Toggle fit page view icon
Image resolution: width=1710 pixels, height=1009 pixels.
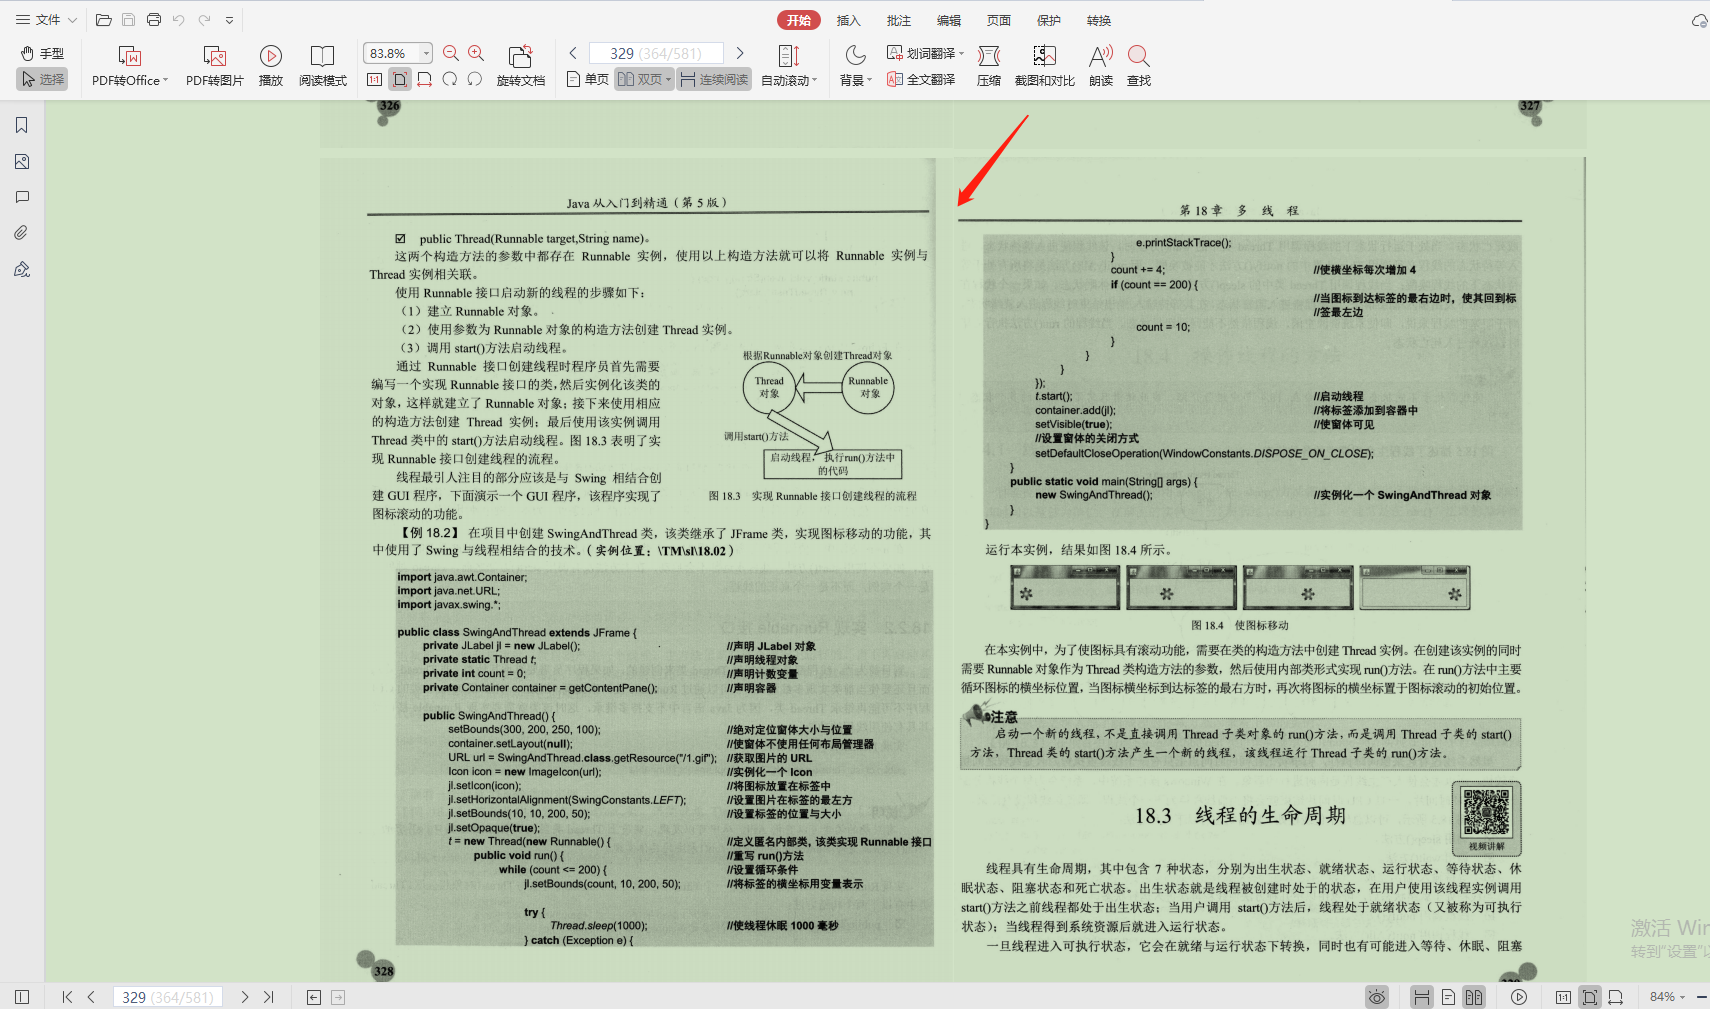(x=400, y=79)
